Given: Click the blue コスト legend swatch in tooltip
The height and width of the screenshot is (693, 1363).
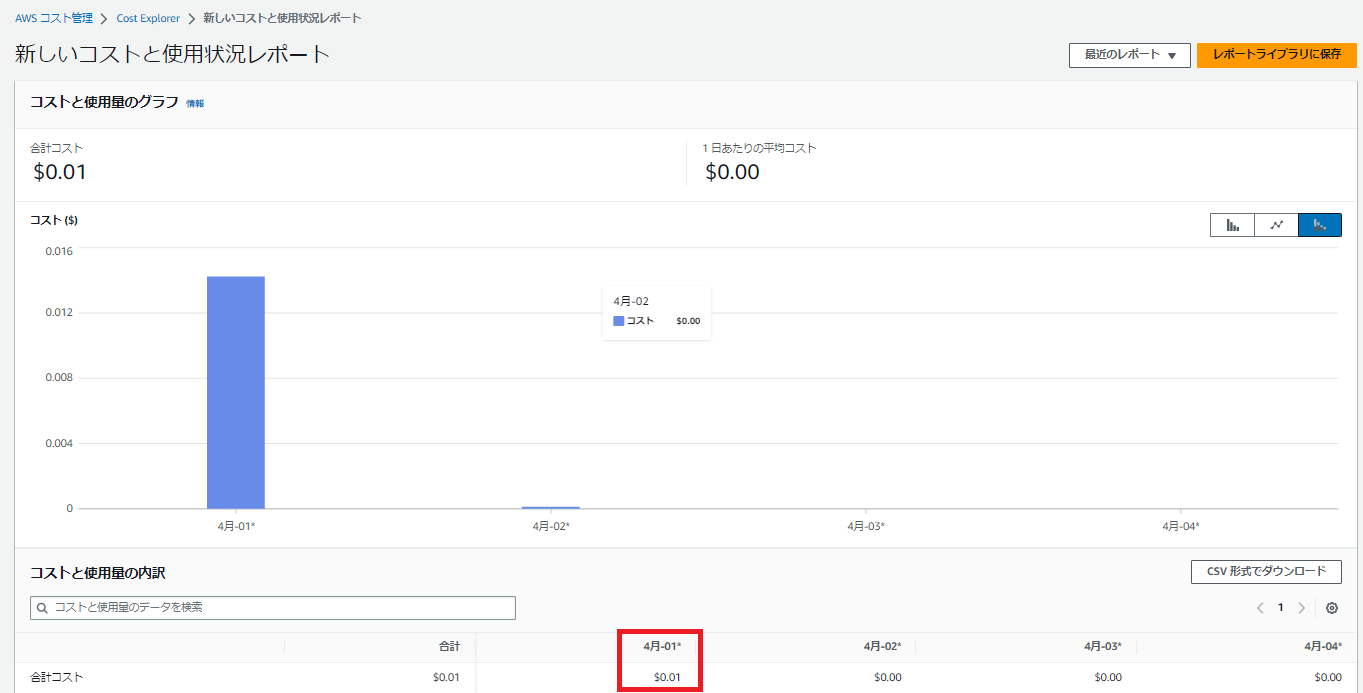Looking at the screenshot, I should tap(619, 321).
